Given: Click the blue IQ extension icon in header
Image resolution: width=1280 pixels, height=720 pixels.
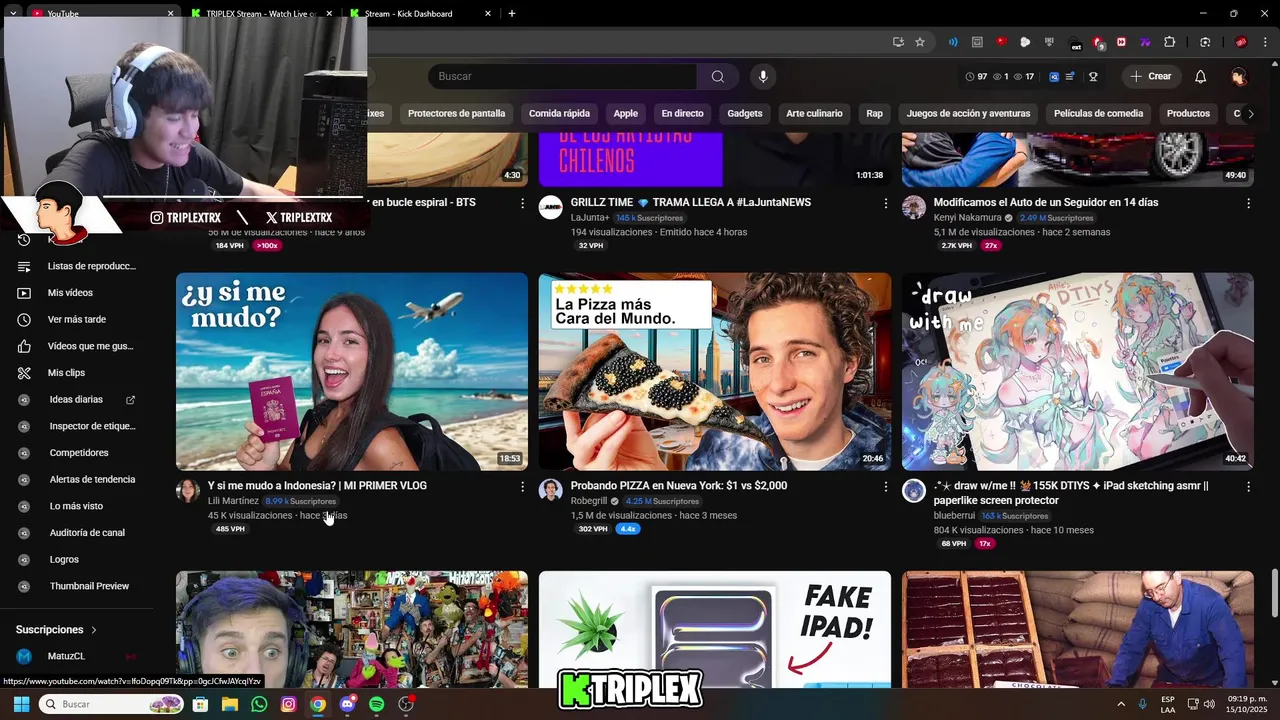Looking at the screenshot, I should pos(1054,76).
